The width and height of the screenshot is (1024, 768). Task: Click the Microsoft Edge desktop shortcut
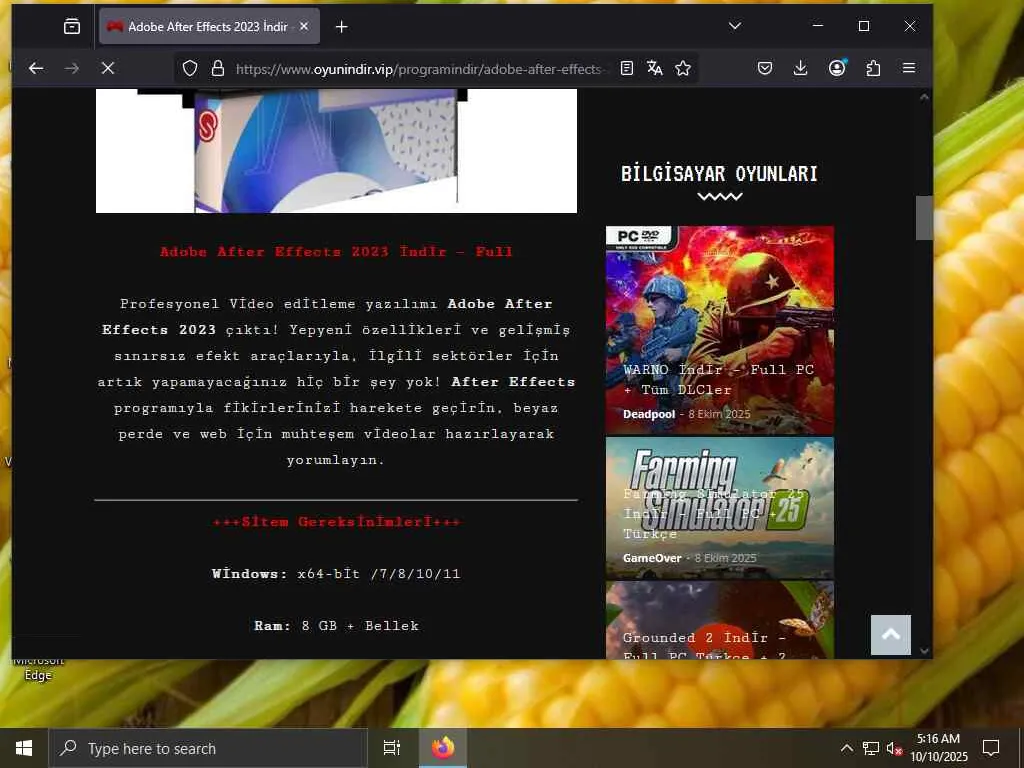(x=37, y=669)
